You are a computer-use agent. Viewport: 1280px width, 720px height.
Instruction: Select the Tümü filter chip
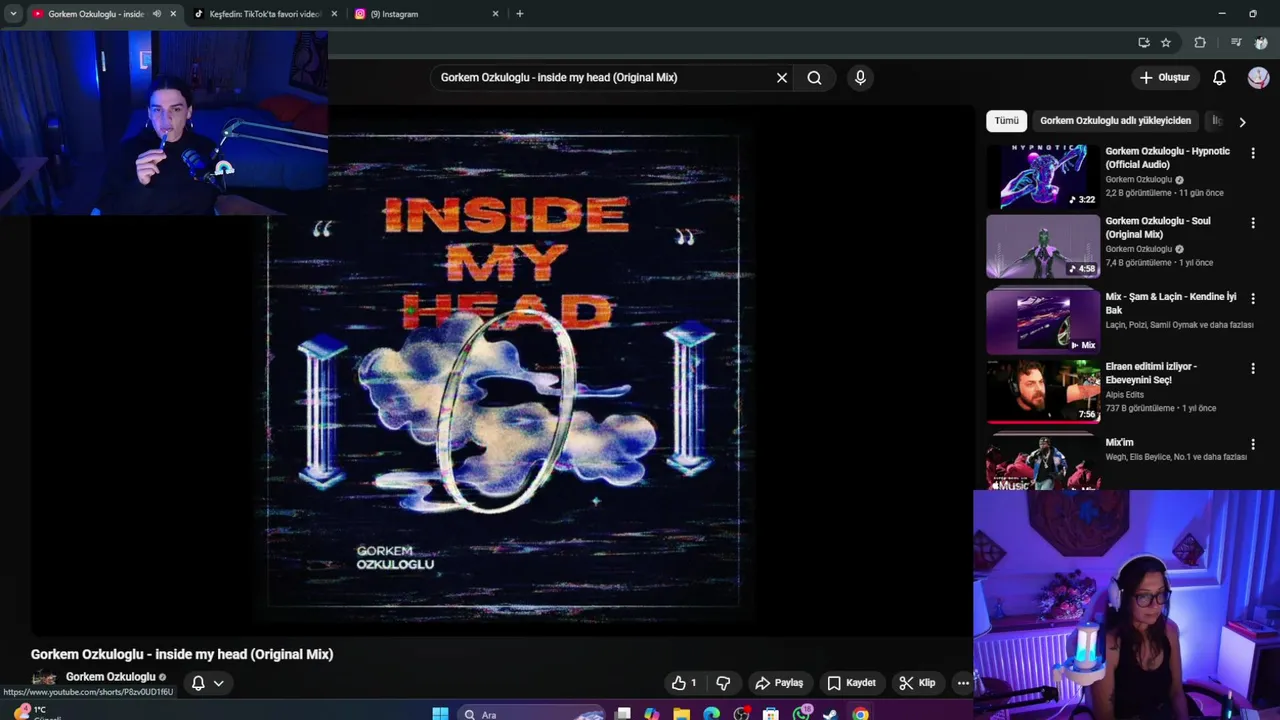[x=1006, y=121]
